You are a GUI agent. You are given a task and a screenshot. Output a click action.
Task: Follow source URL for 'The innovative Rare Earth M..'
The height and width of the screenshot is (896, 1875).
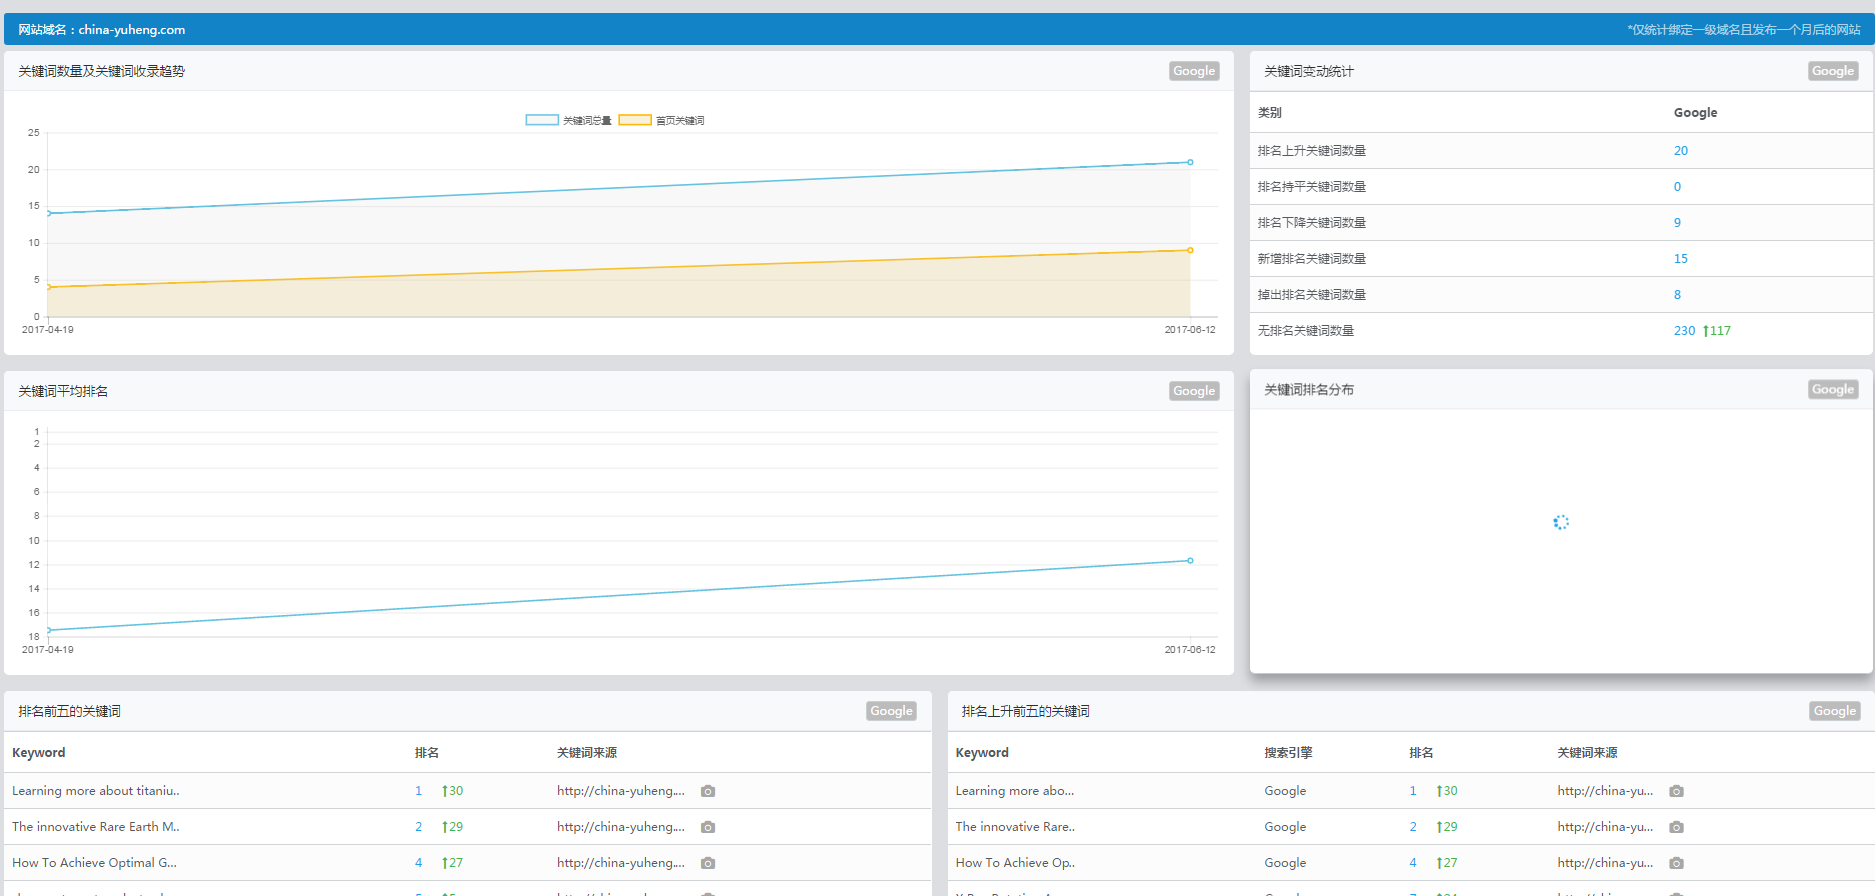pos(620,827)
